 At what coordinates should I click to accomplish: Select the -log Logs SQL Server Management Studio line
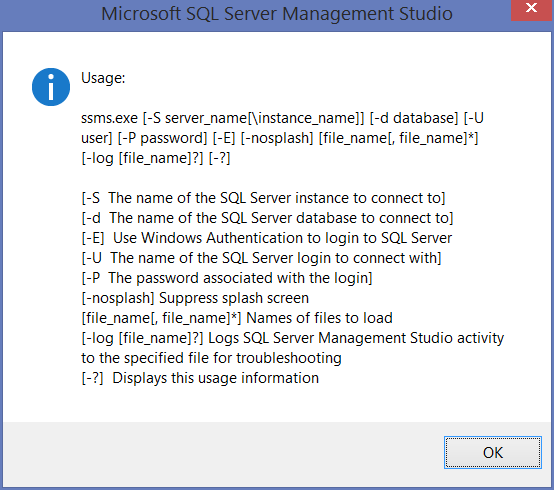[293, 338]
